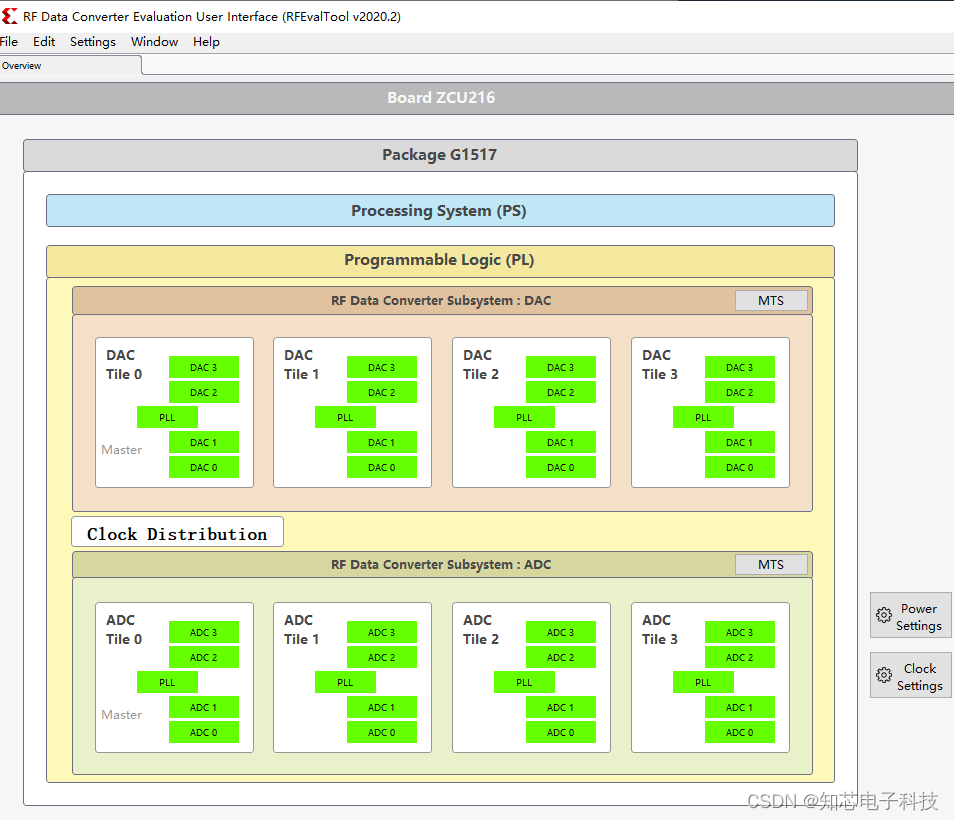Select PLL block in DAC Tile 2
The width and height of the screenshot is (954, 820).
pyautogui.click(x=524, y=417)
